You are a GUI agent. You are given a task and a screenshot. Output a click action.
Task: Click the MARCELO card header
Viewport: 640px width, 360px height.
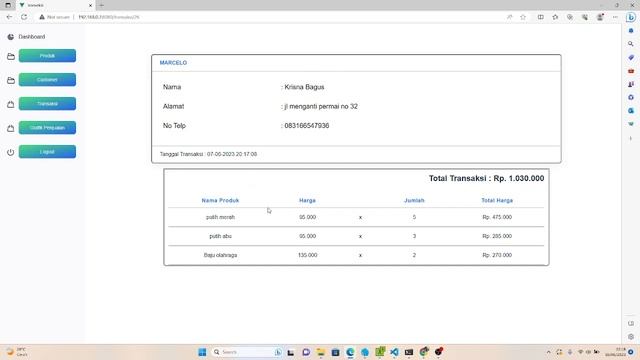pyautogui.click(x=173, y=63)
